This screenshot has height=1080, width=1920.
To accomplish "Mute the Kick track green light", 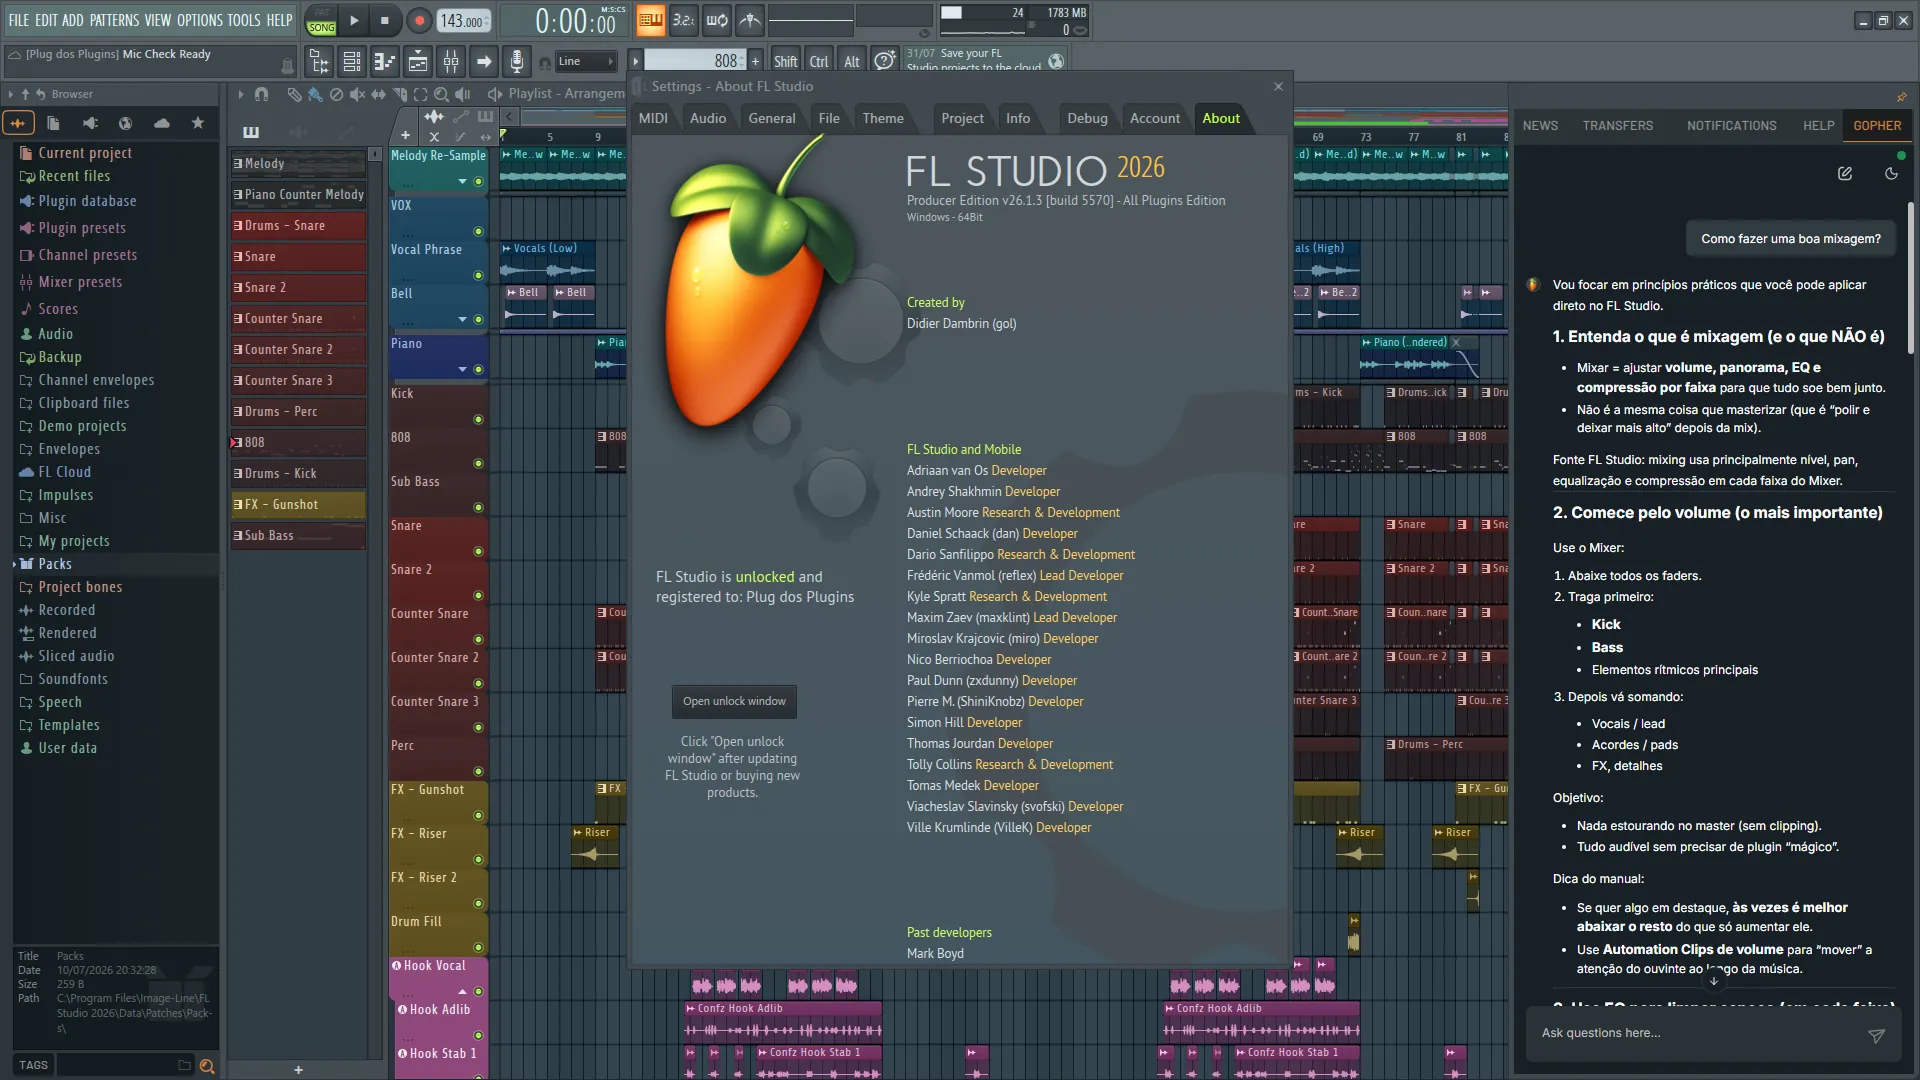I will coord(478,419).
